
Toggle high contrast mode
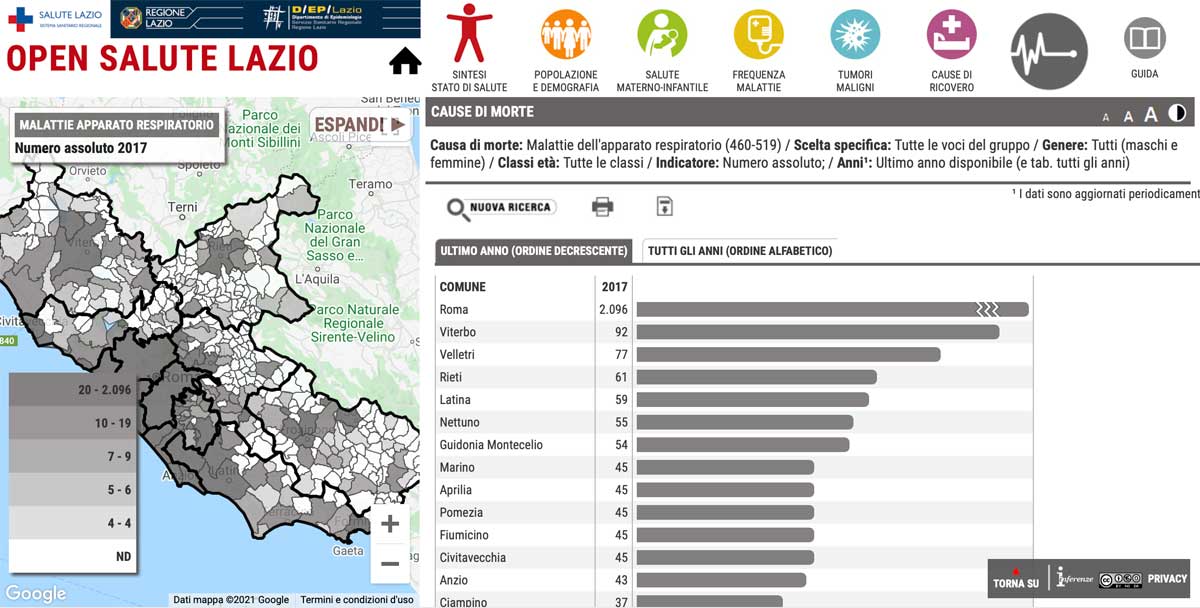1177,113
